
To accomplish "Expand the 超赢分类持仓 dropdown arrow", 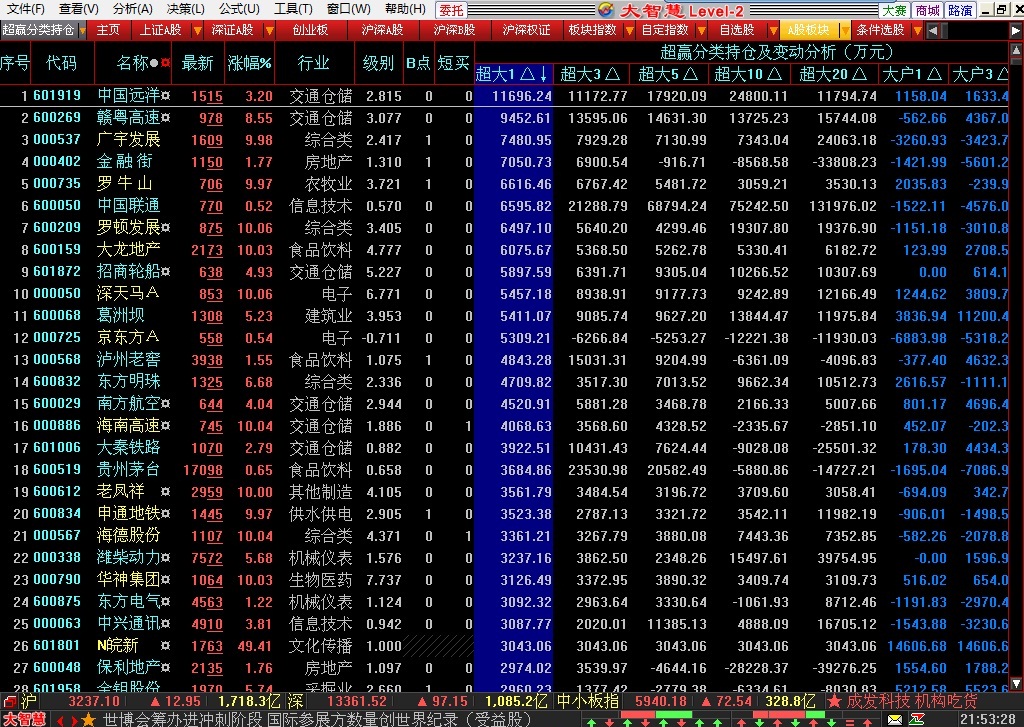I will click(x=82, y=31).
